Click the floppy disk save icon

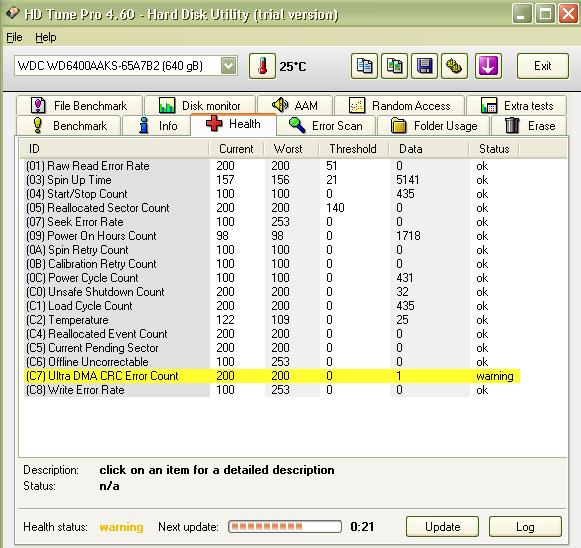[424, 66]
